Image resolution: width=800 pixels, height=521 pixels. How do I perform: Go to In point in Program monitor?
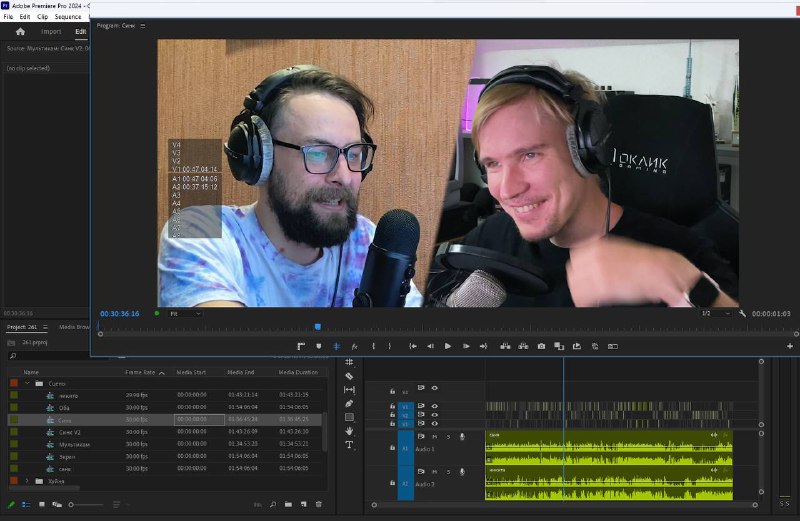pyautogui.click(x=413, y=346)
